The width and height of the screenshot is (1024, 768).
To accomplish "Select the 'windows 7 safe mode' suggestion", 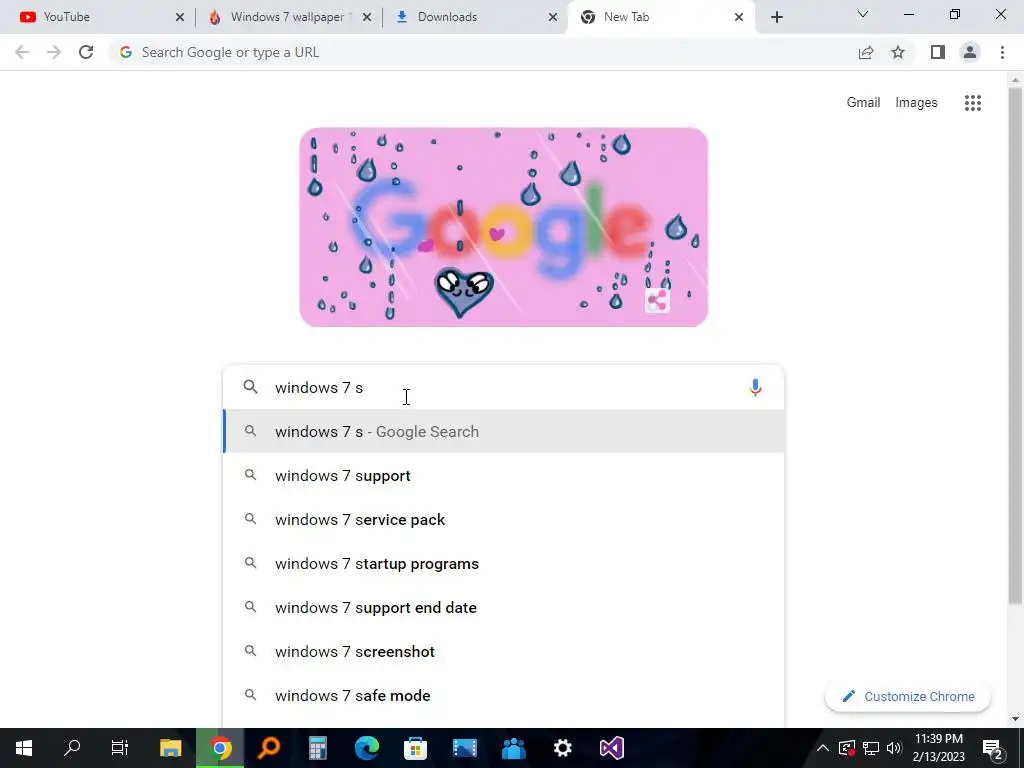I will tap(504, 696).
